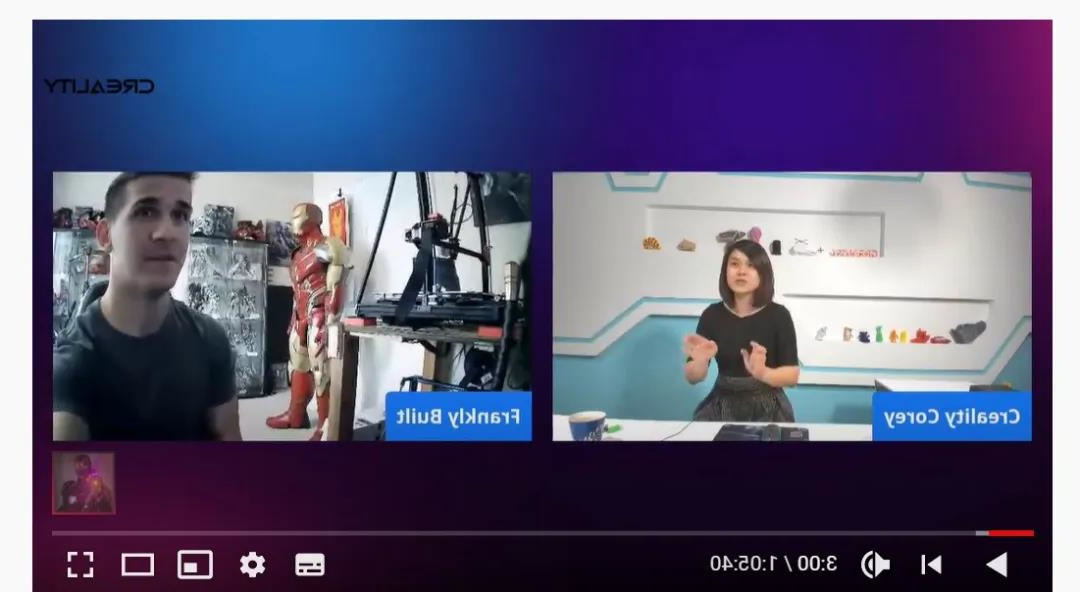
Task: Enter fullscreen mode
Action: pos(80,565)
